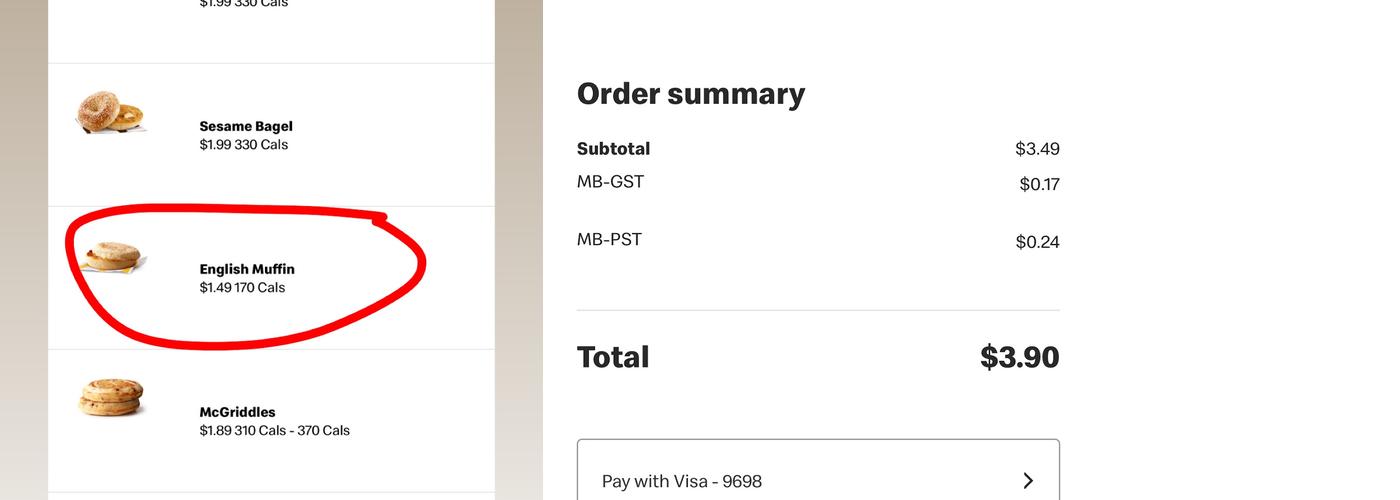Click the $3.49 subtotal amount
The width and height of the screenshot is (1400, 500).
point(1037,149)
